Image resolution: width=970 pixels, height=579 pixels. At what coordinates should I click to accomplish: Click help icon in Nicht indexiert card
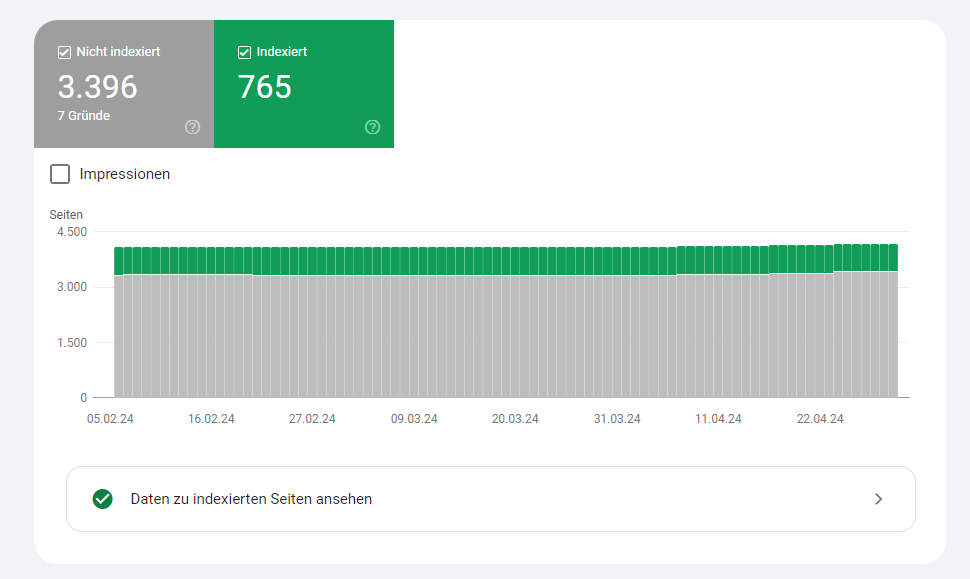(192, 127)
